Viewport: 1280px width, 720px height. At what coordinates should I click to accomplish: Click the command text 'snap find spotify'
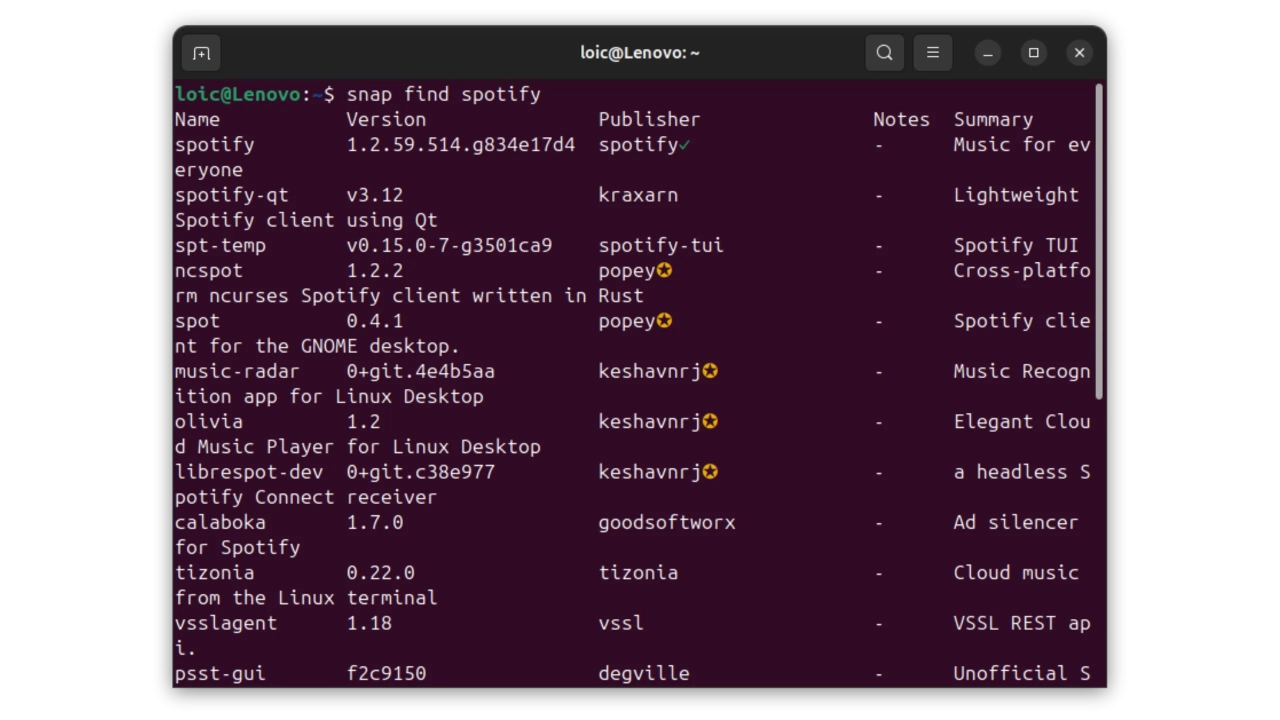pyautogui.click(x=443, y=95)
